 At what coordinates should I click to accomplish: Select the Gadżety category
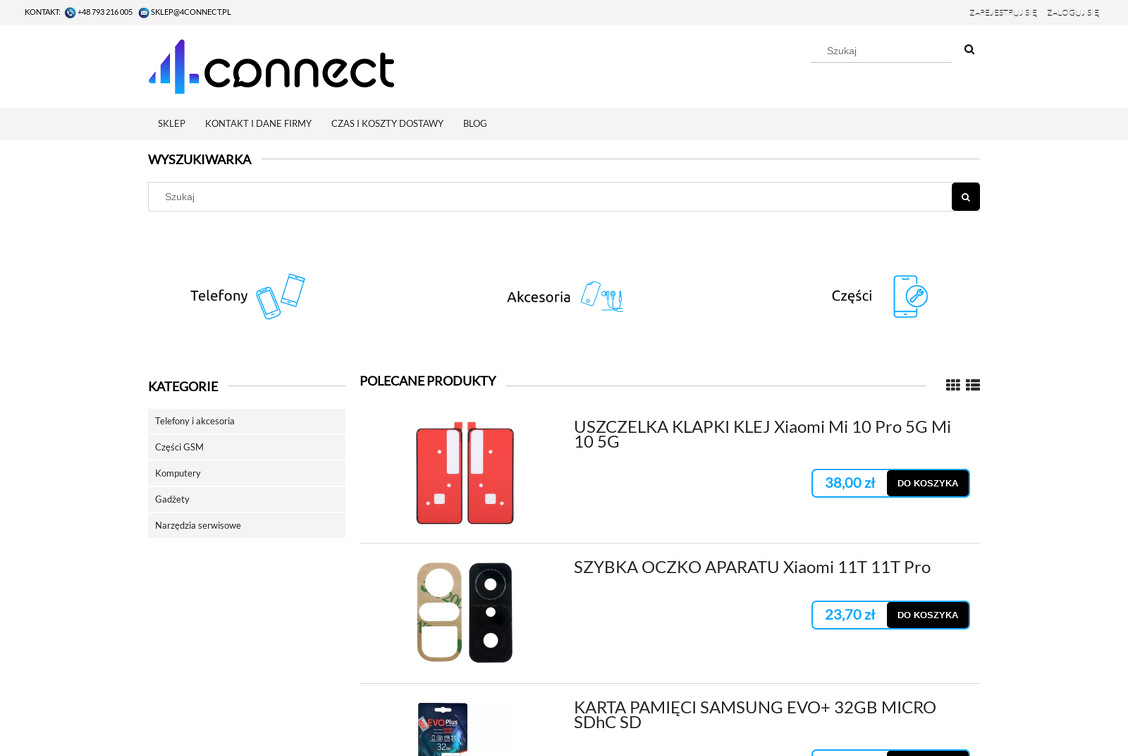pyautogui.click(x=247, y=499)
